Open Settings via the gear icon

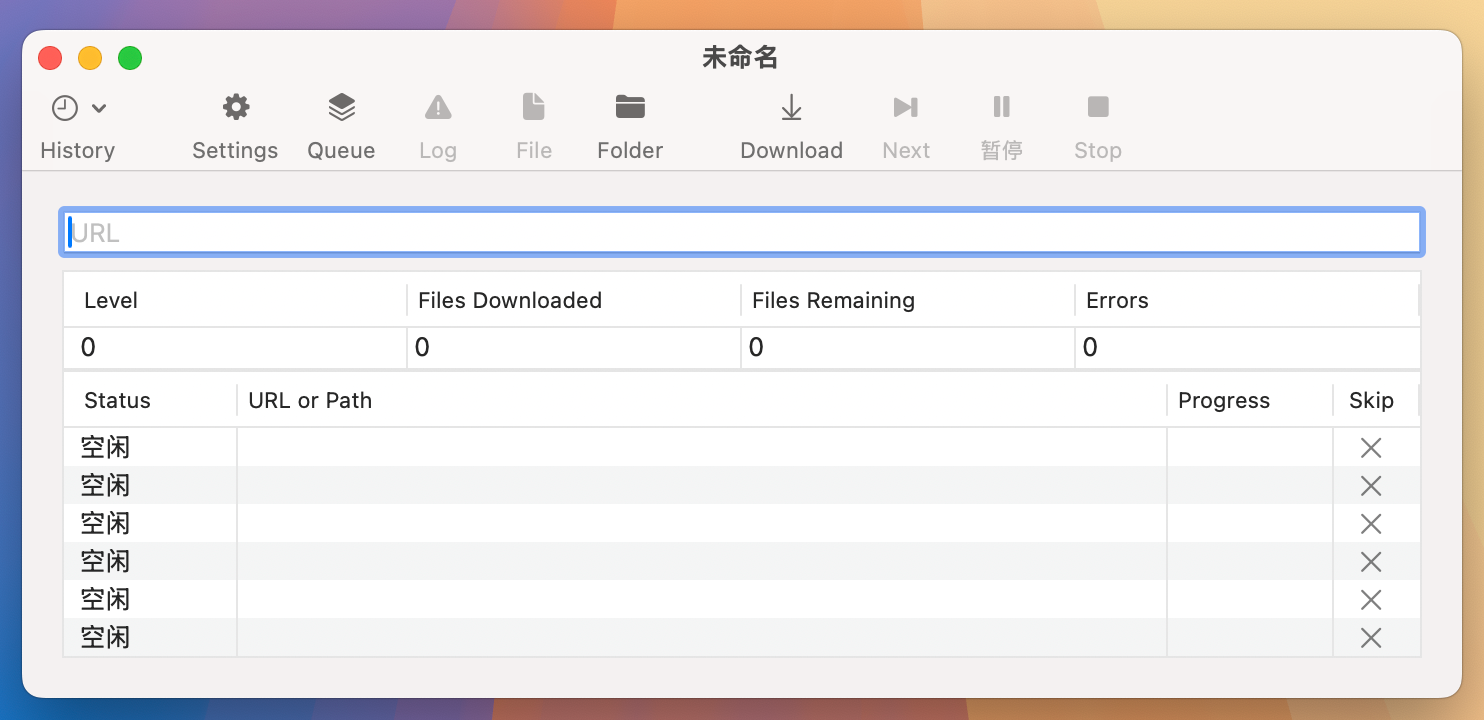[234, 106]
